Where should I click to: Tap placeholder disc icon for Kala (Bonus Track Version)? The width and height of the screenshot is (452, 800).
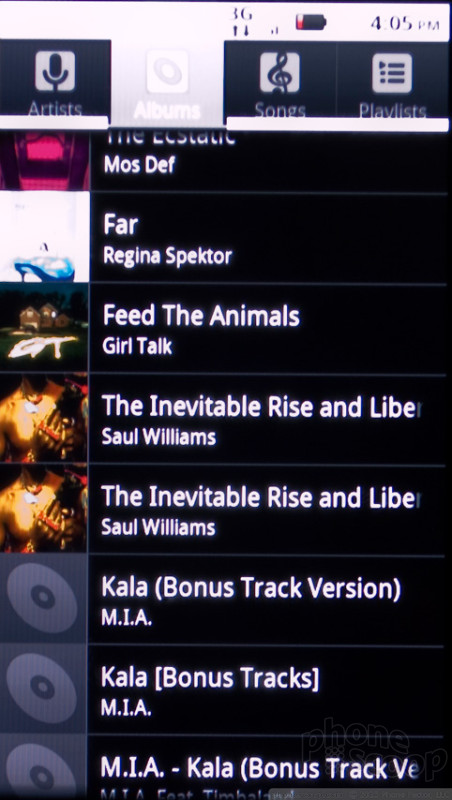43,598
